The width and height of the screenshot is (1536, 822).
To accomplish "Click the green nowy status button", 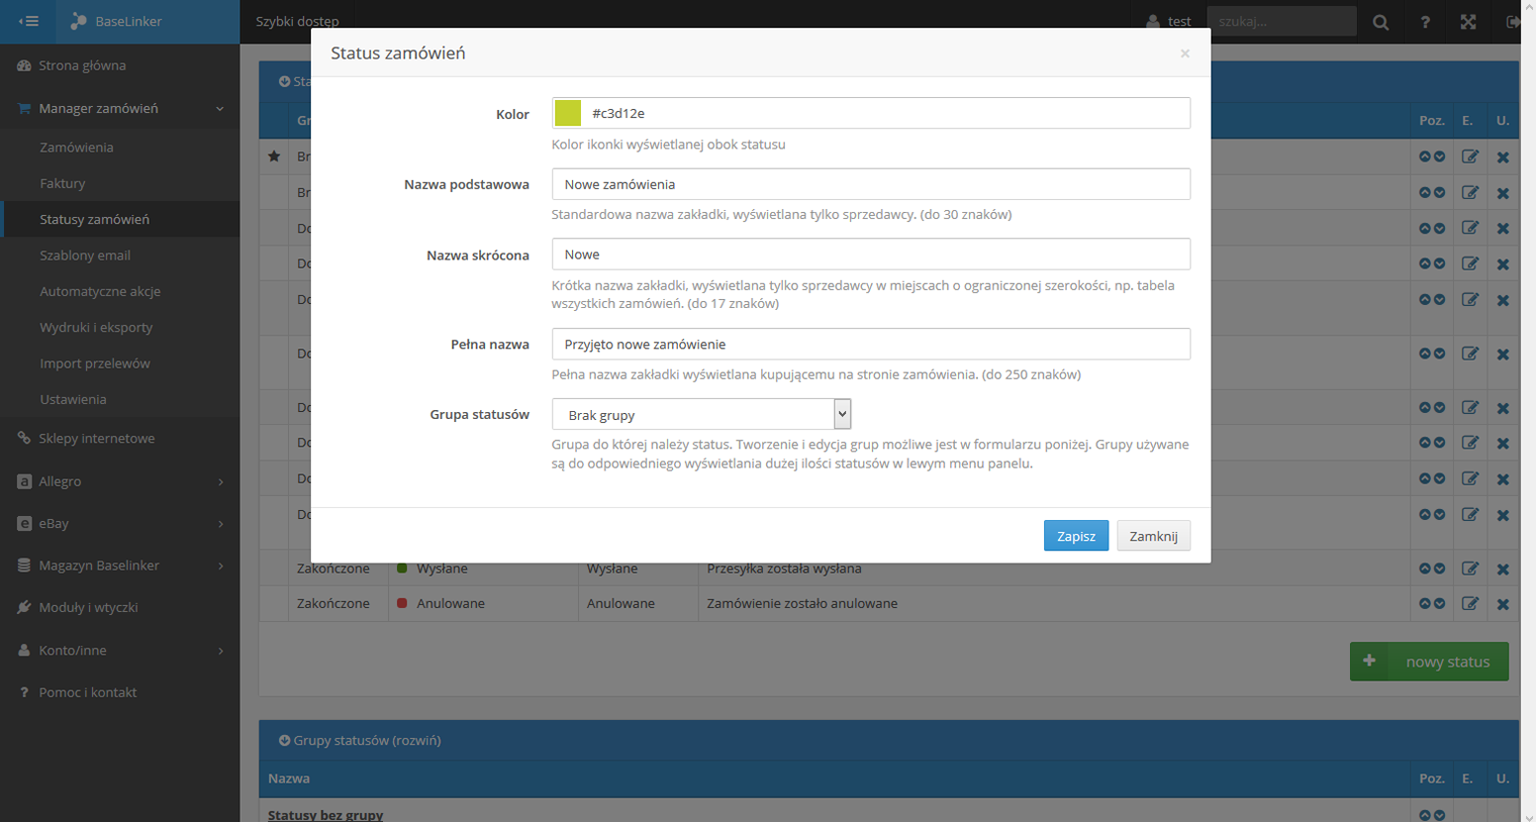I will [1429, 662].
